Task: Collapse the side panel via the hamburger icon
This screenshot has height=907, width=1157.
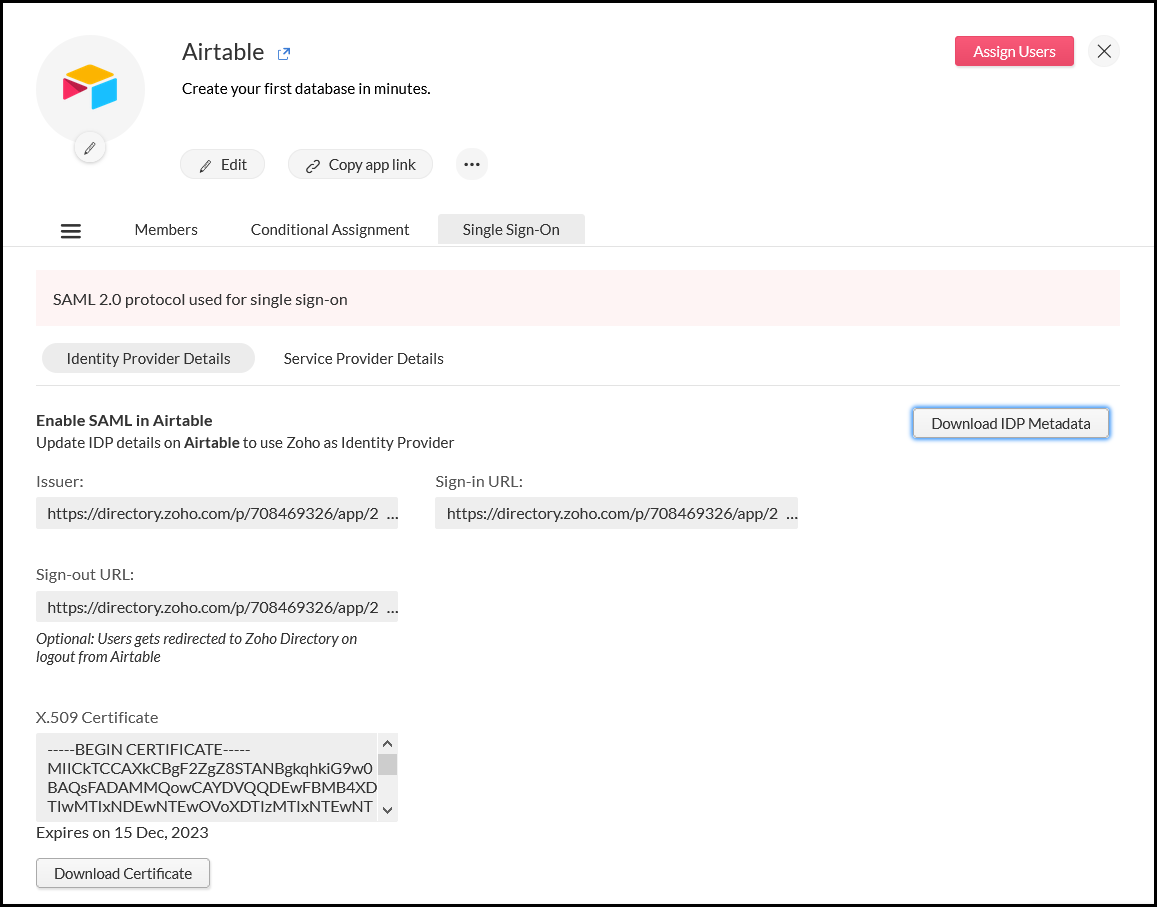Action: 70,230
